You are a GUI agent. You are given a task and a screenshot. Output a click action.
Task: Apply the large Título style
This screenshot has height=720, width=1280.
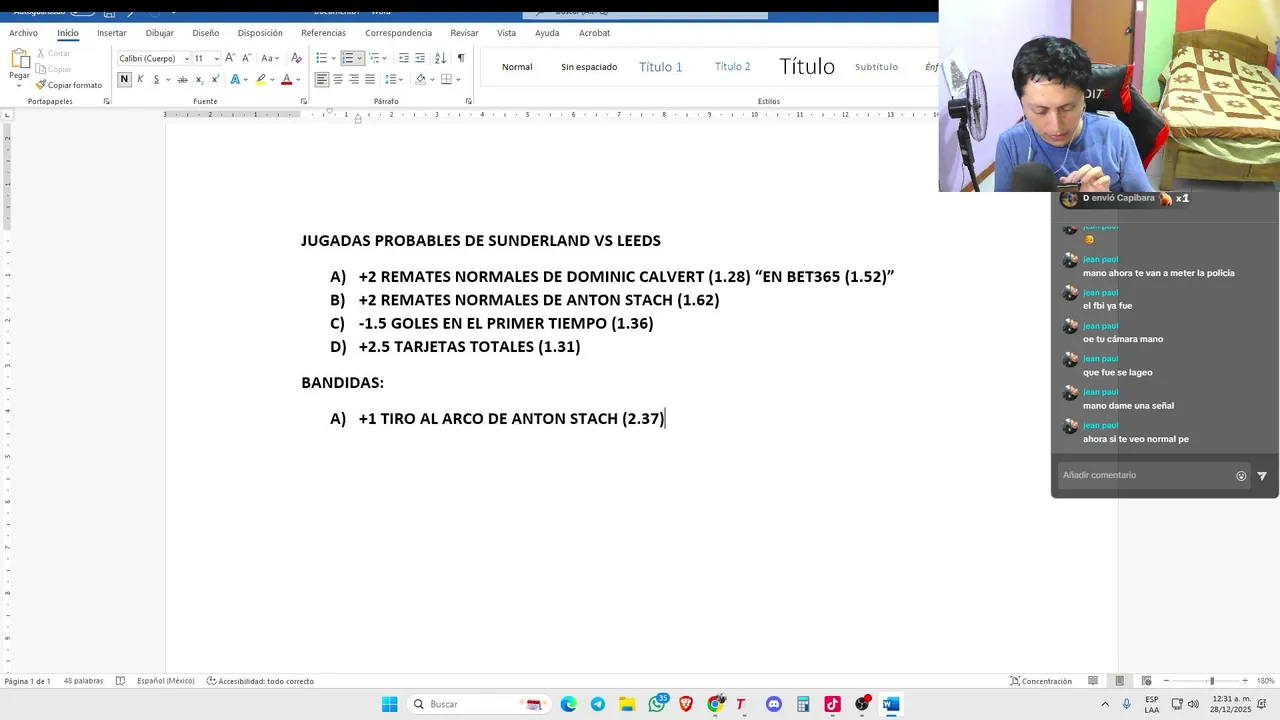pos(807,67)
